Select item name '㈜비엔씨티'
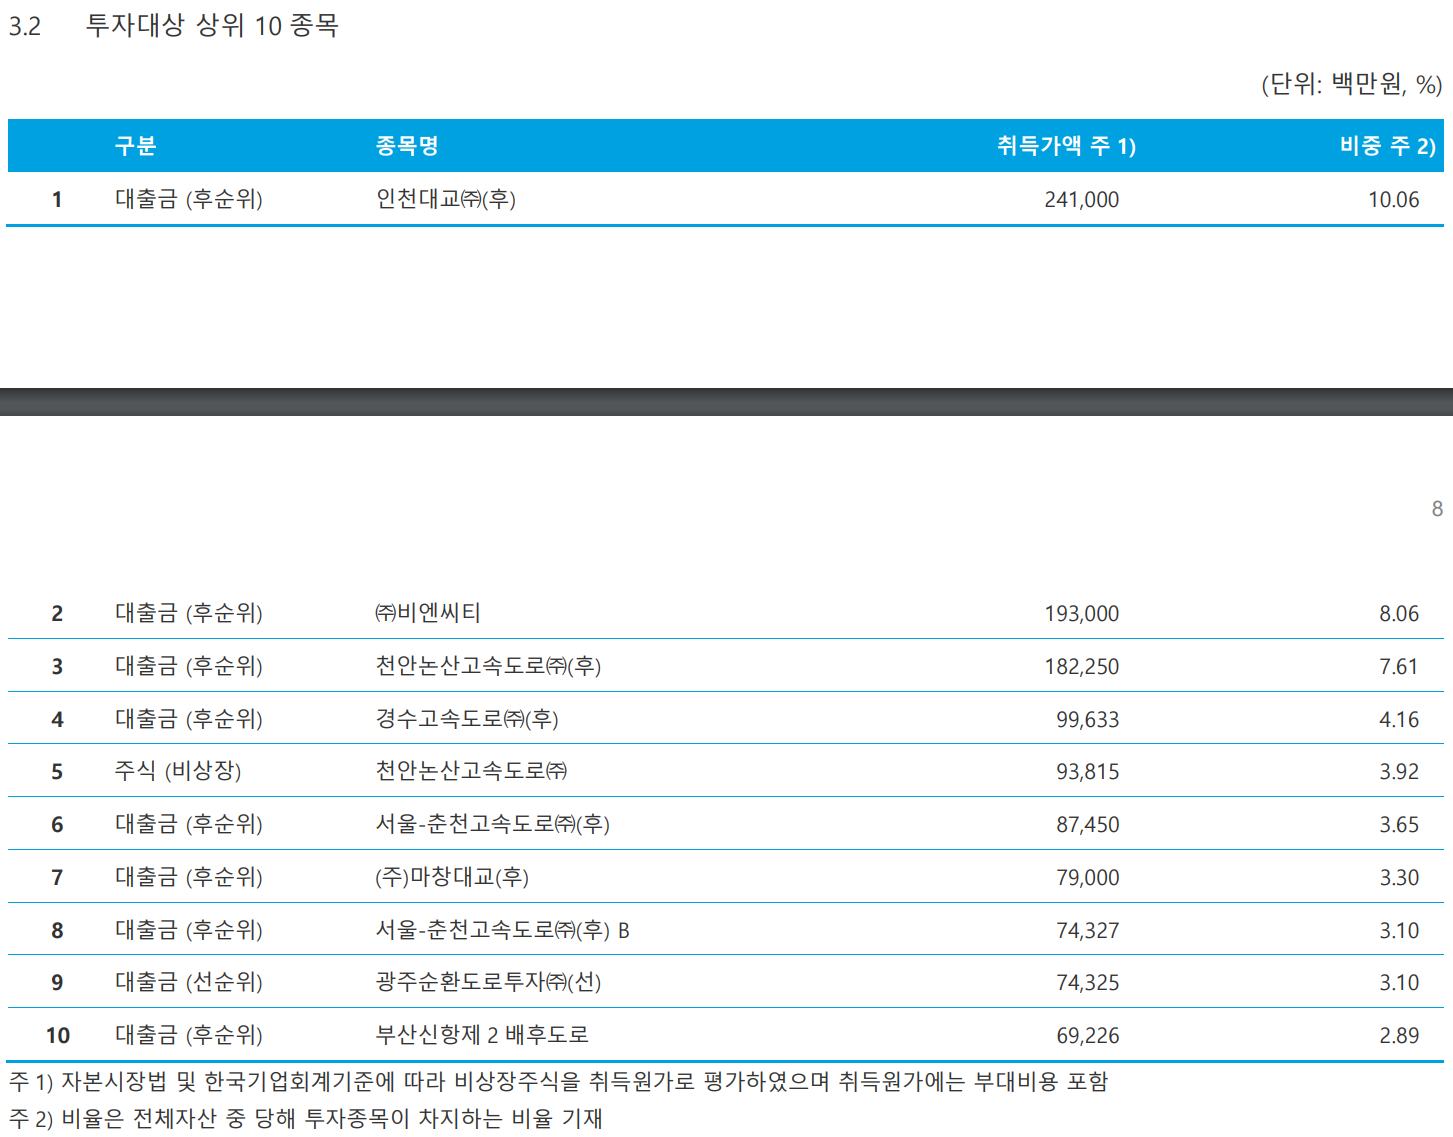The width and height of the screenshot is (1453, 1137). (428, 613)
